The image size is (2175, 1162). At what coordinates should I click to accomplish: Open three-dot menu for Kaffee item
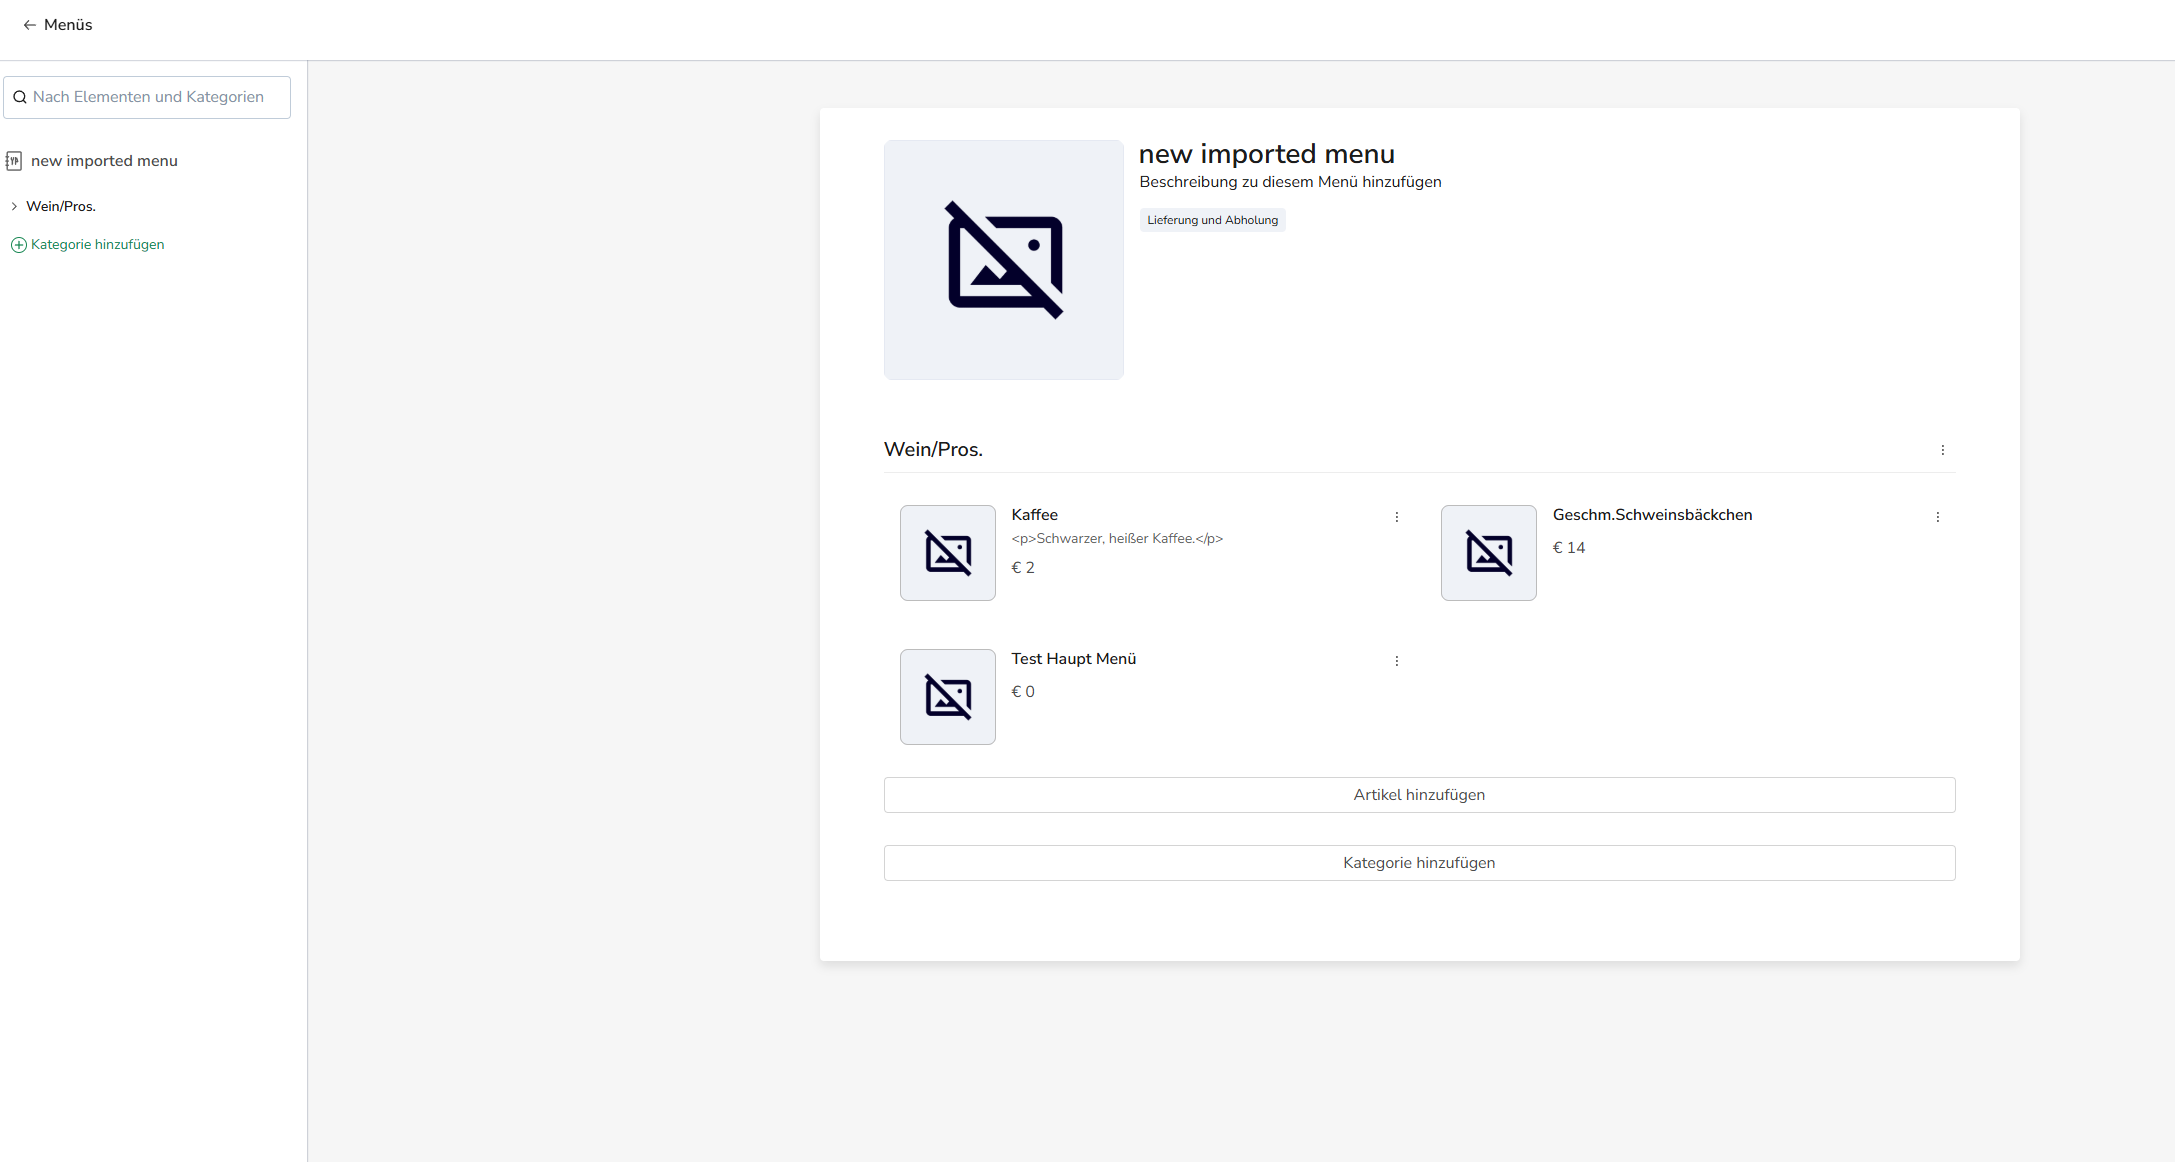tap(1396, 517)
